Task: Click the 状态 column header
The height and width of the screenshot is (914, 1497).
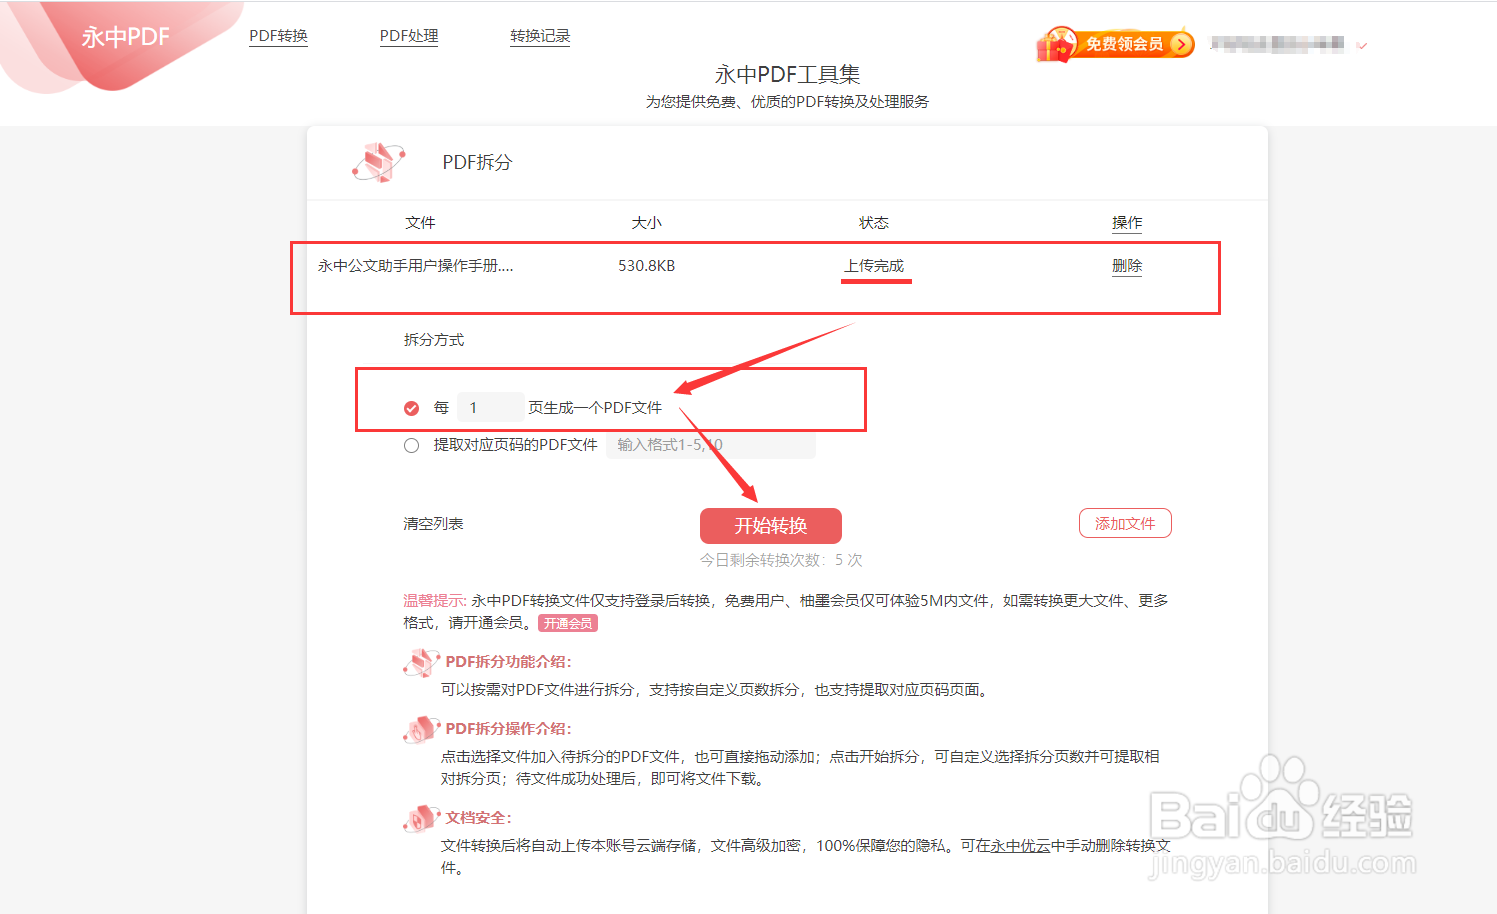Action: (x=874, y=223)
